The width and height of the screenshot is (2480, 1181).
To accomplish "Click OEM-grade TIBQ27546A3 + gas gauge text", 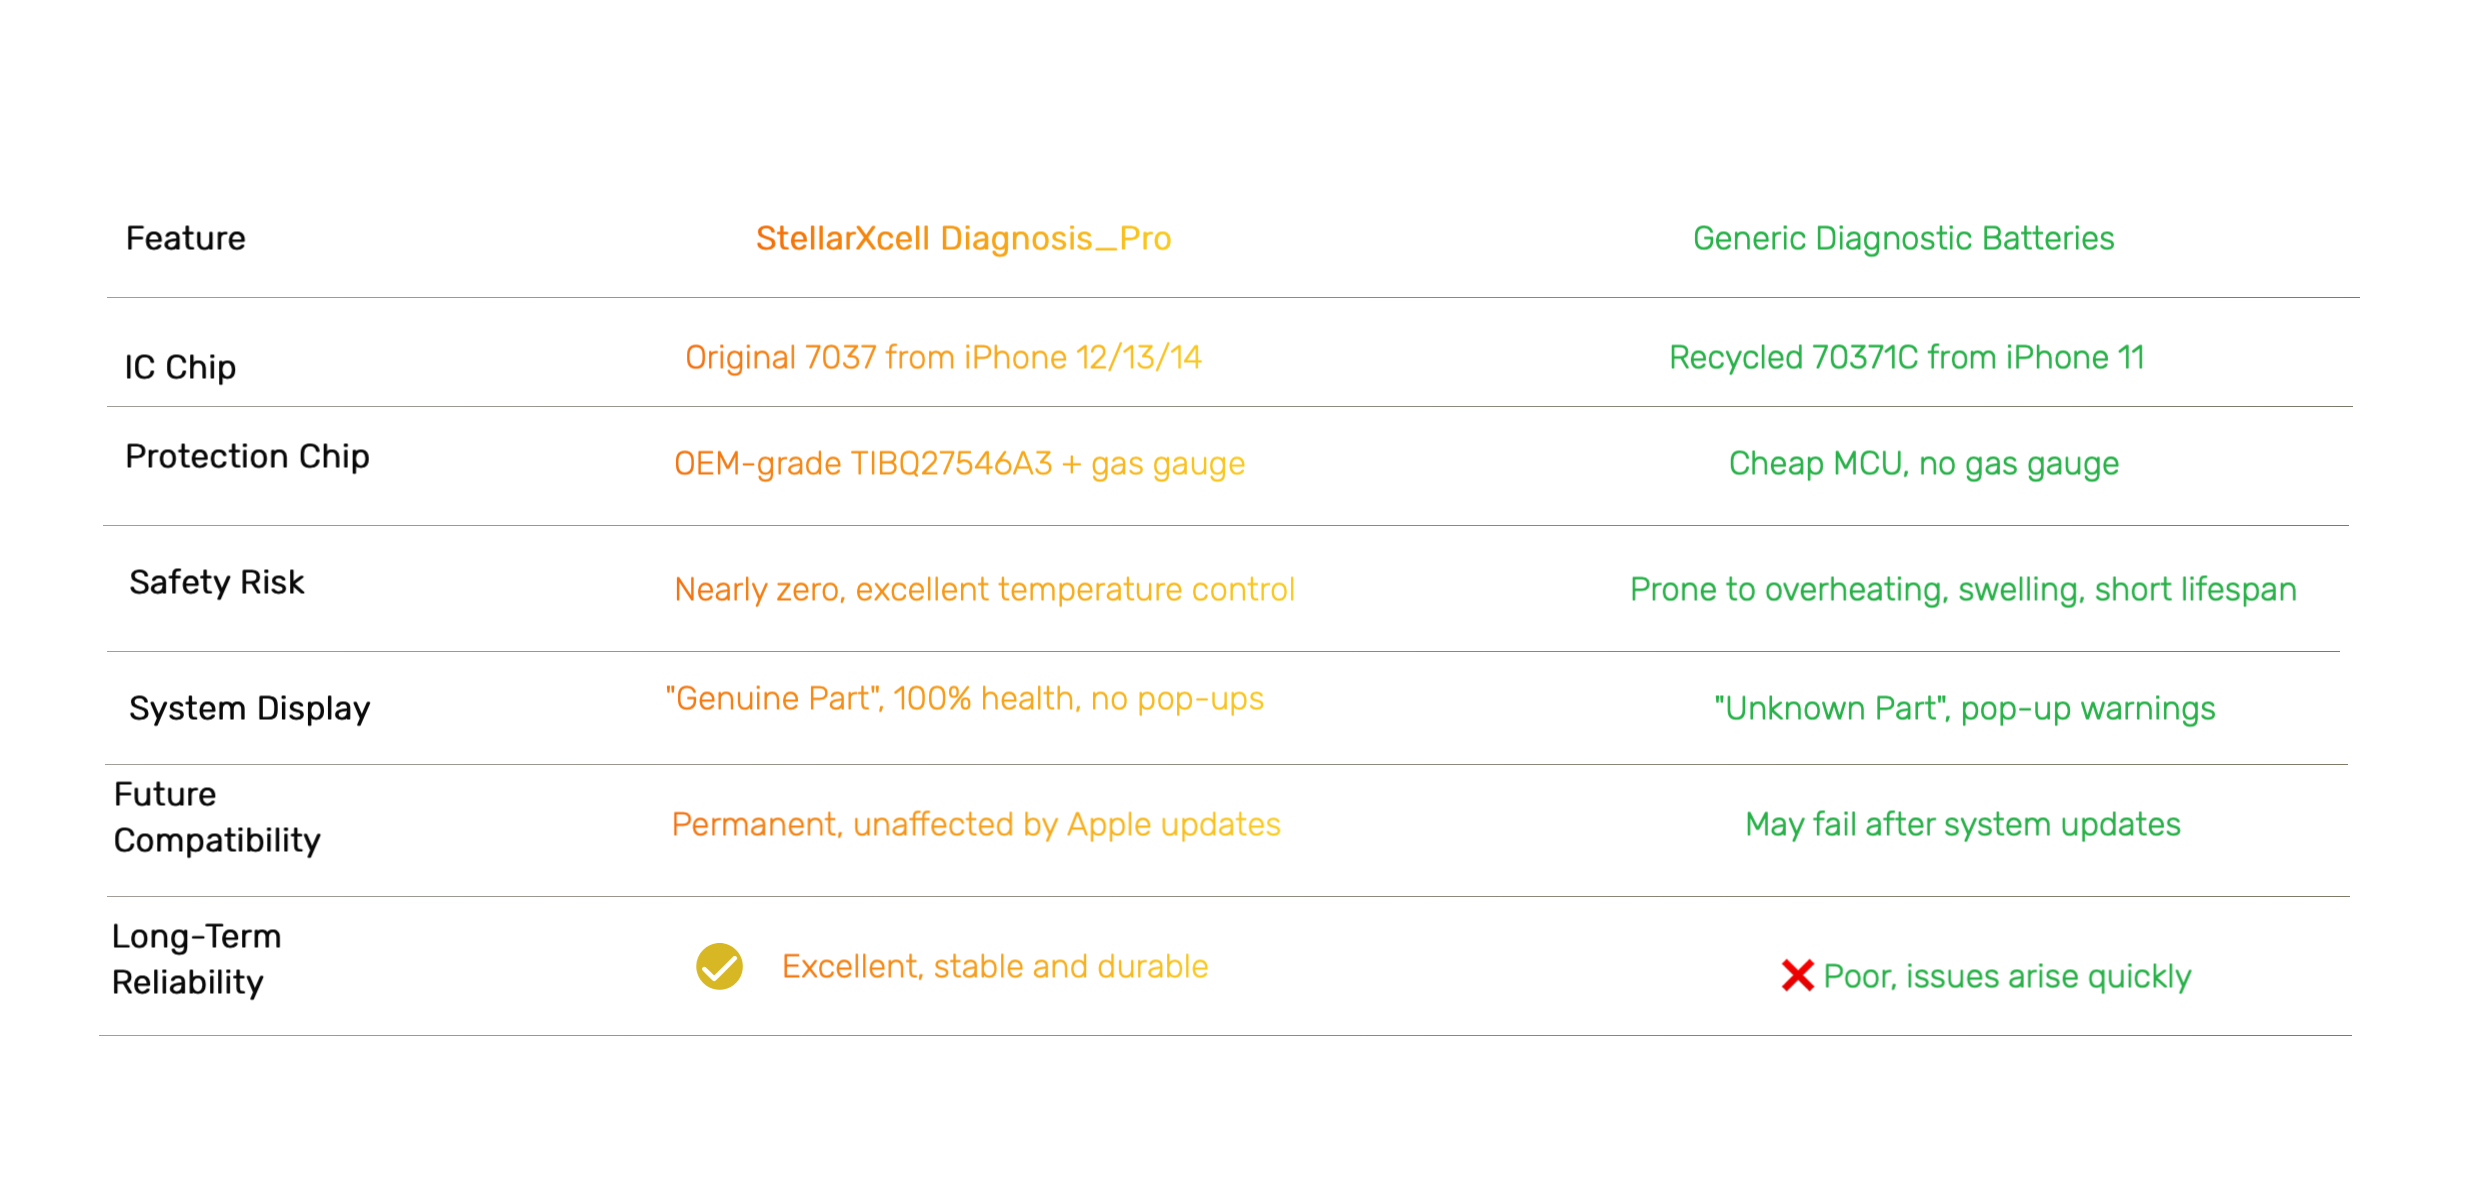I will click(x=959, y=463).
